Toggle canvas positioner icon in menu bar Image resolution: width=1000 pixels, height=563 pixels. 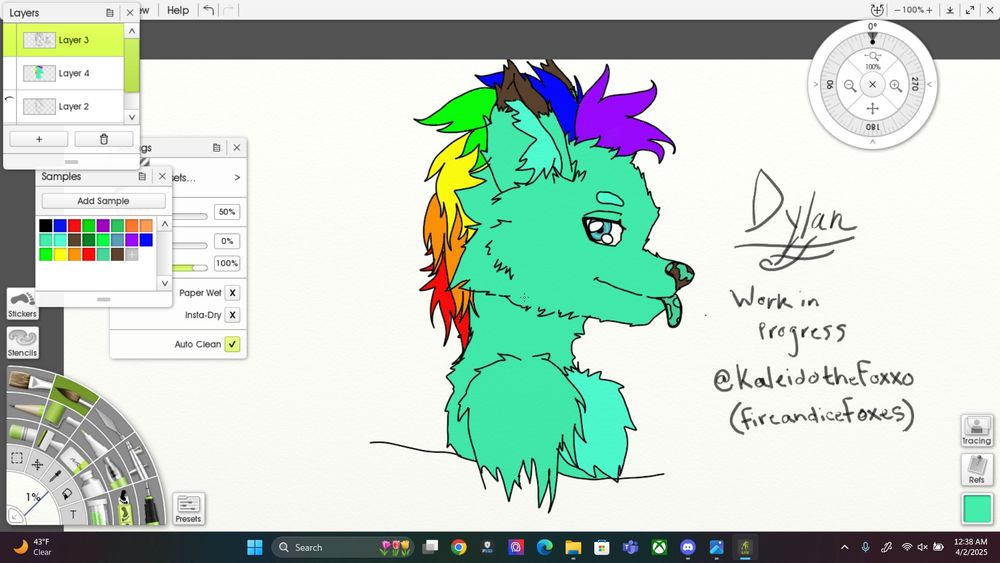(x=878, y=10)
